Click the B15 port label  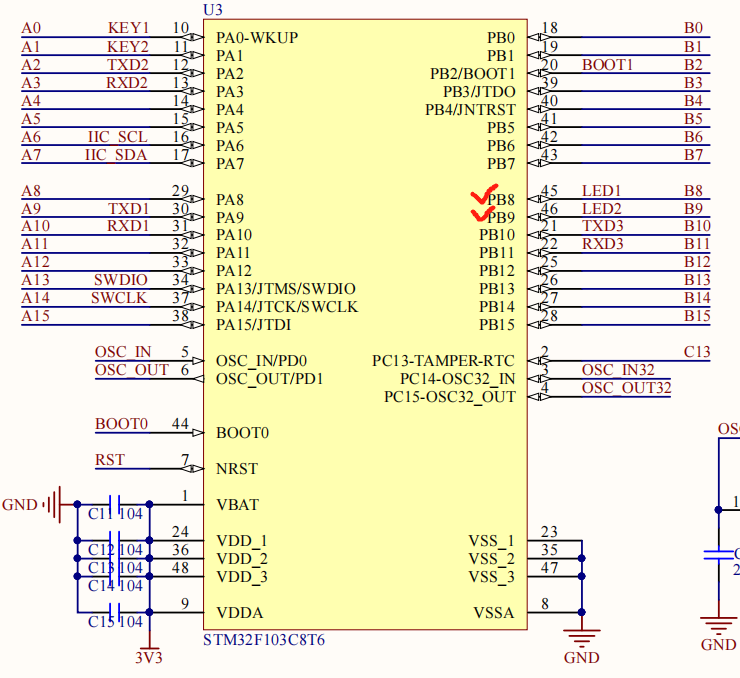[698, 316]
